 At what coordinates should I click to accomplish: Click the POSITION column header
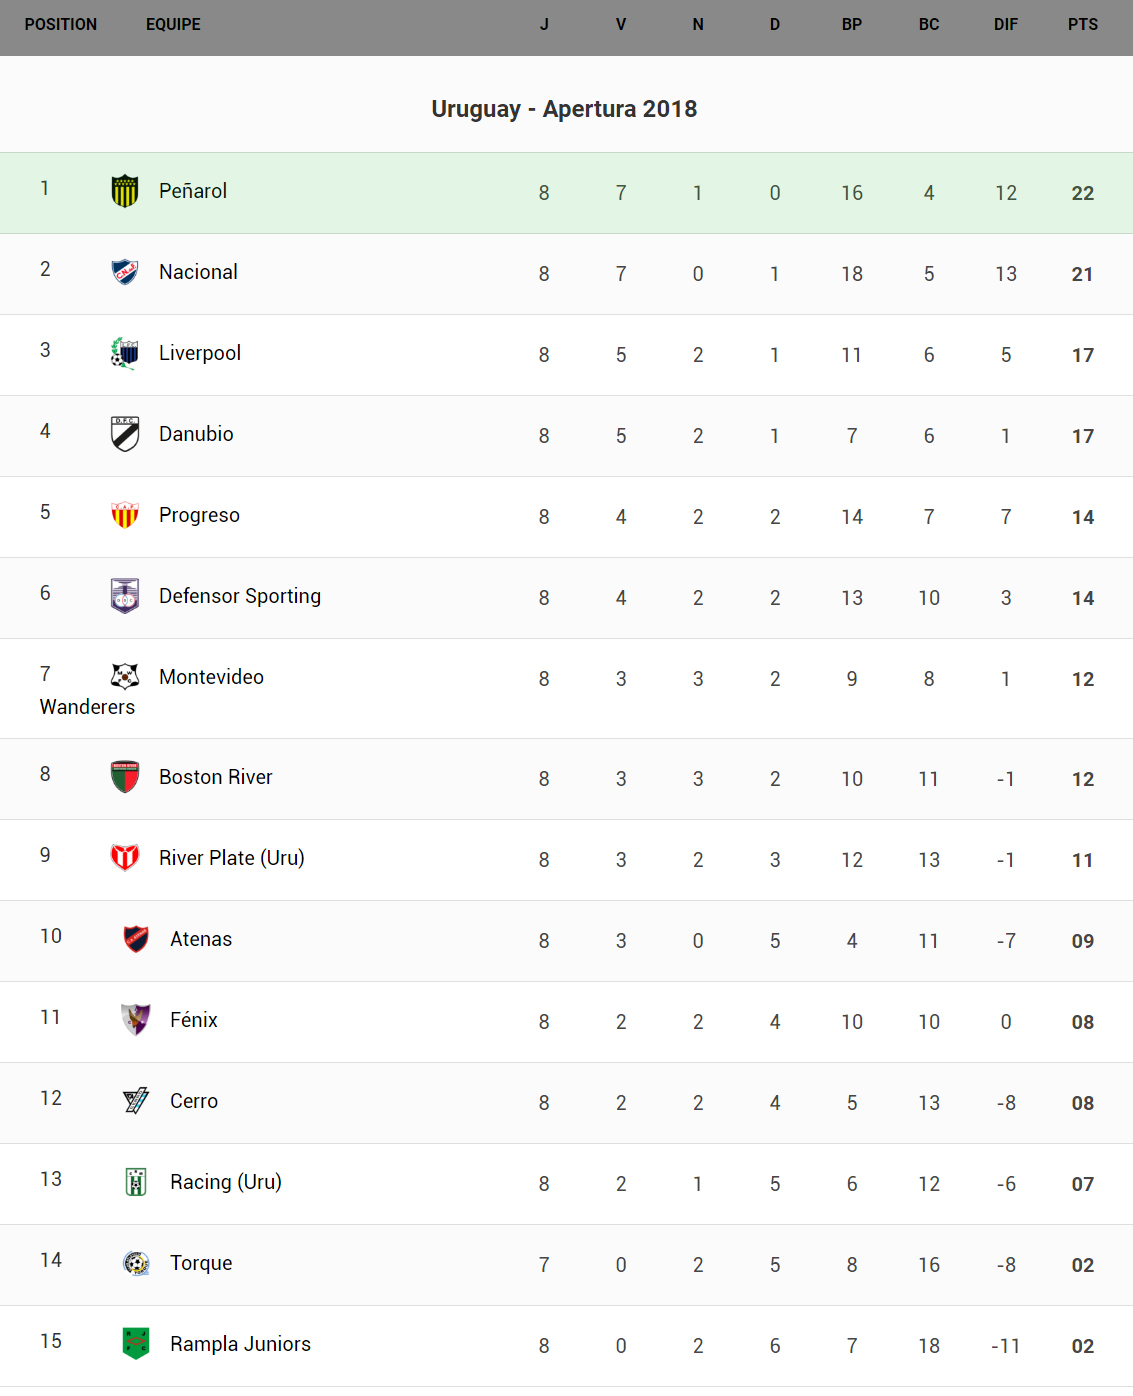(x=61, y=25)
